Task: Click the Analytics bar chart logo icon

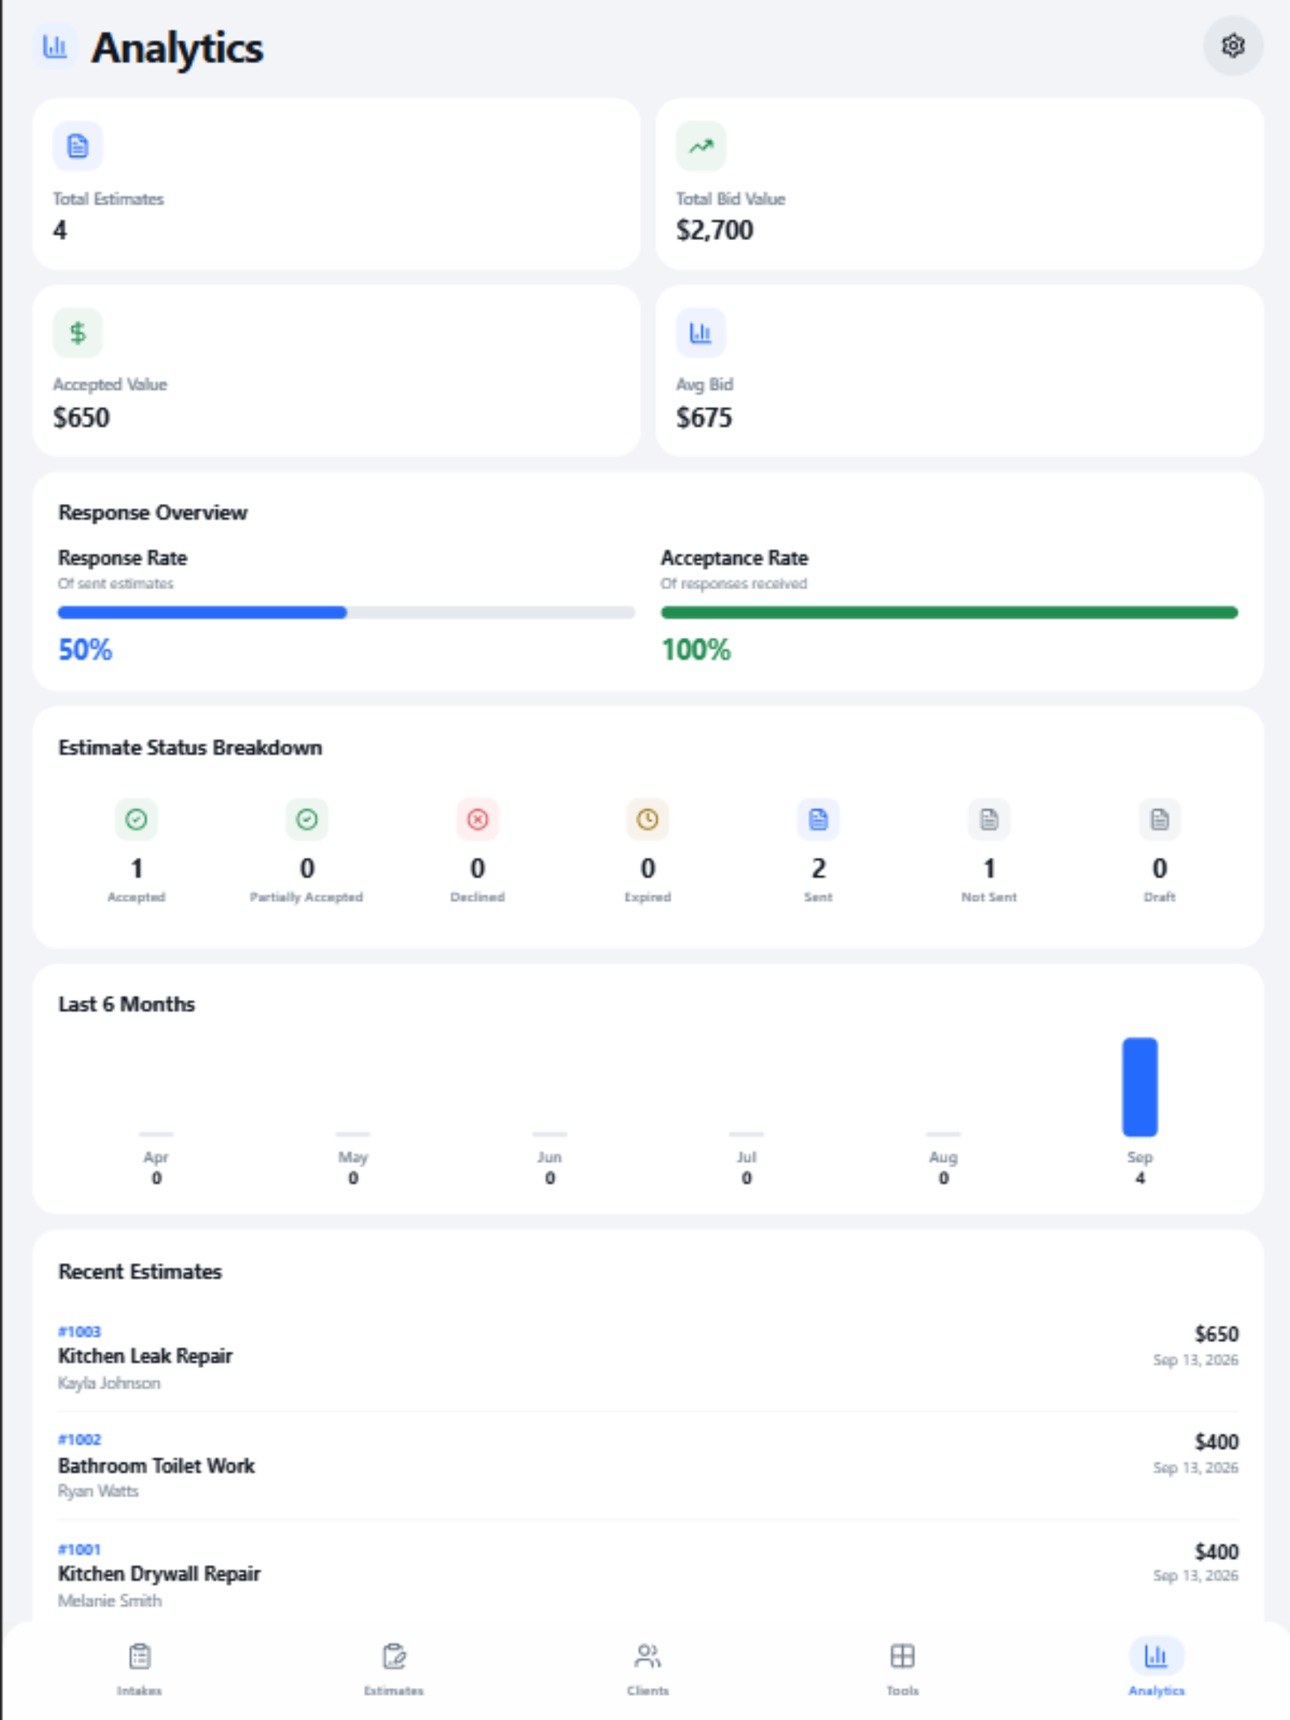Action: coord(55,47)
